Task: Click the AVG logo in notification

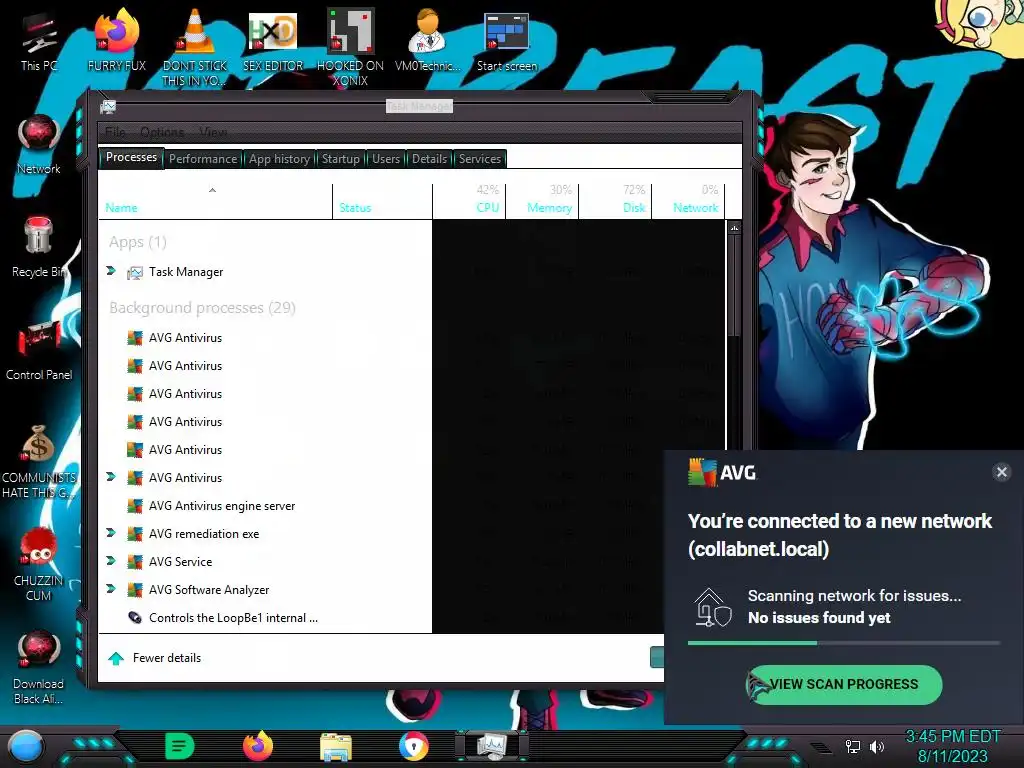Action: tap(722, 472)
